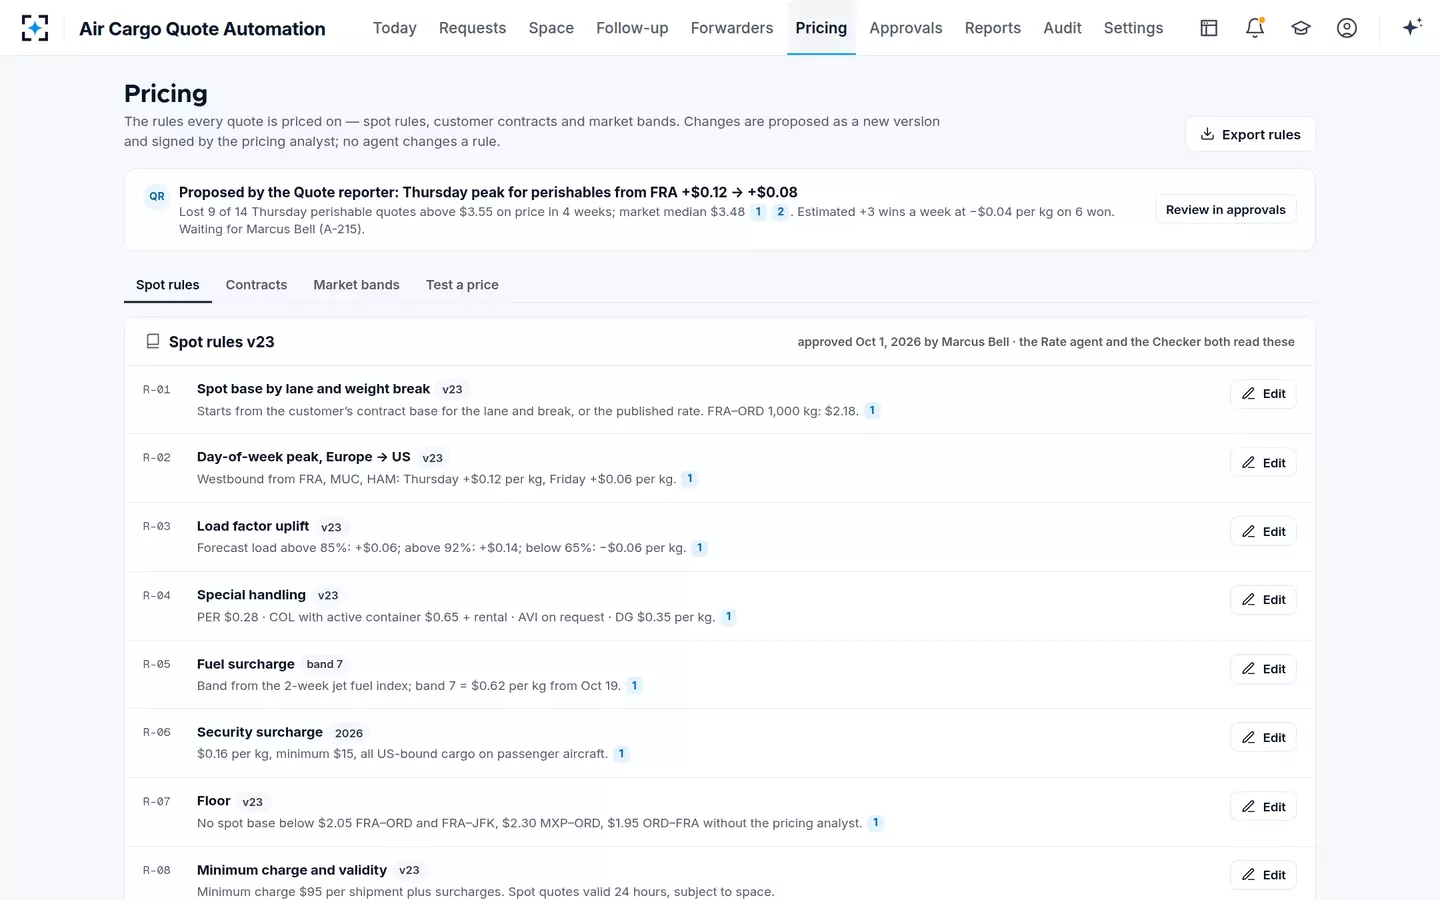Image resolution: width=1440 pixels, height=900 pixels.
Task: Open citation 2 in the proposal banner
Action: 780,212
